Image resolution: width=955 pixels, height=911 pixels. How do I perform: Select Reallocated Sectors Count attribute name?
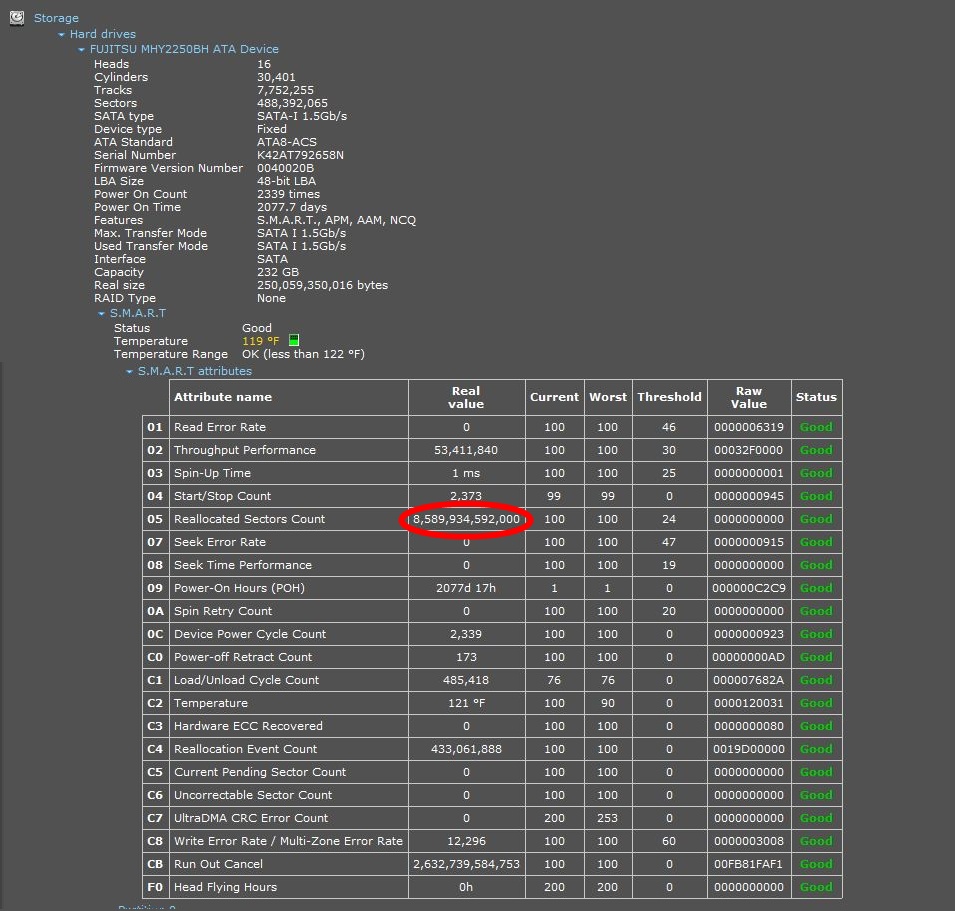(250, 519)
